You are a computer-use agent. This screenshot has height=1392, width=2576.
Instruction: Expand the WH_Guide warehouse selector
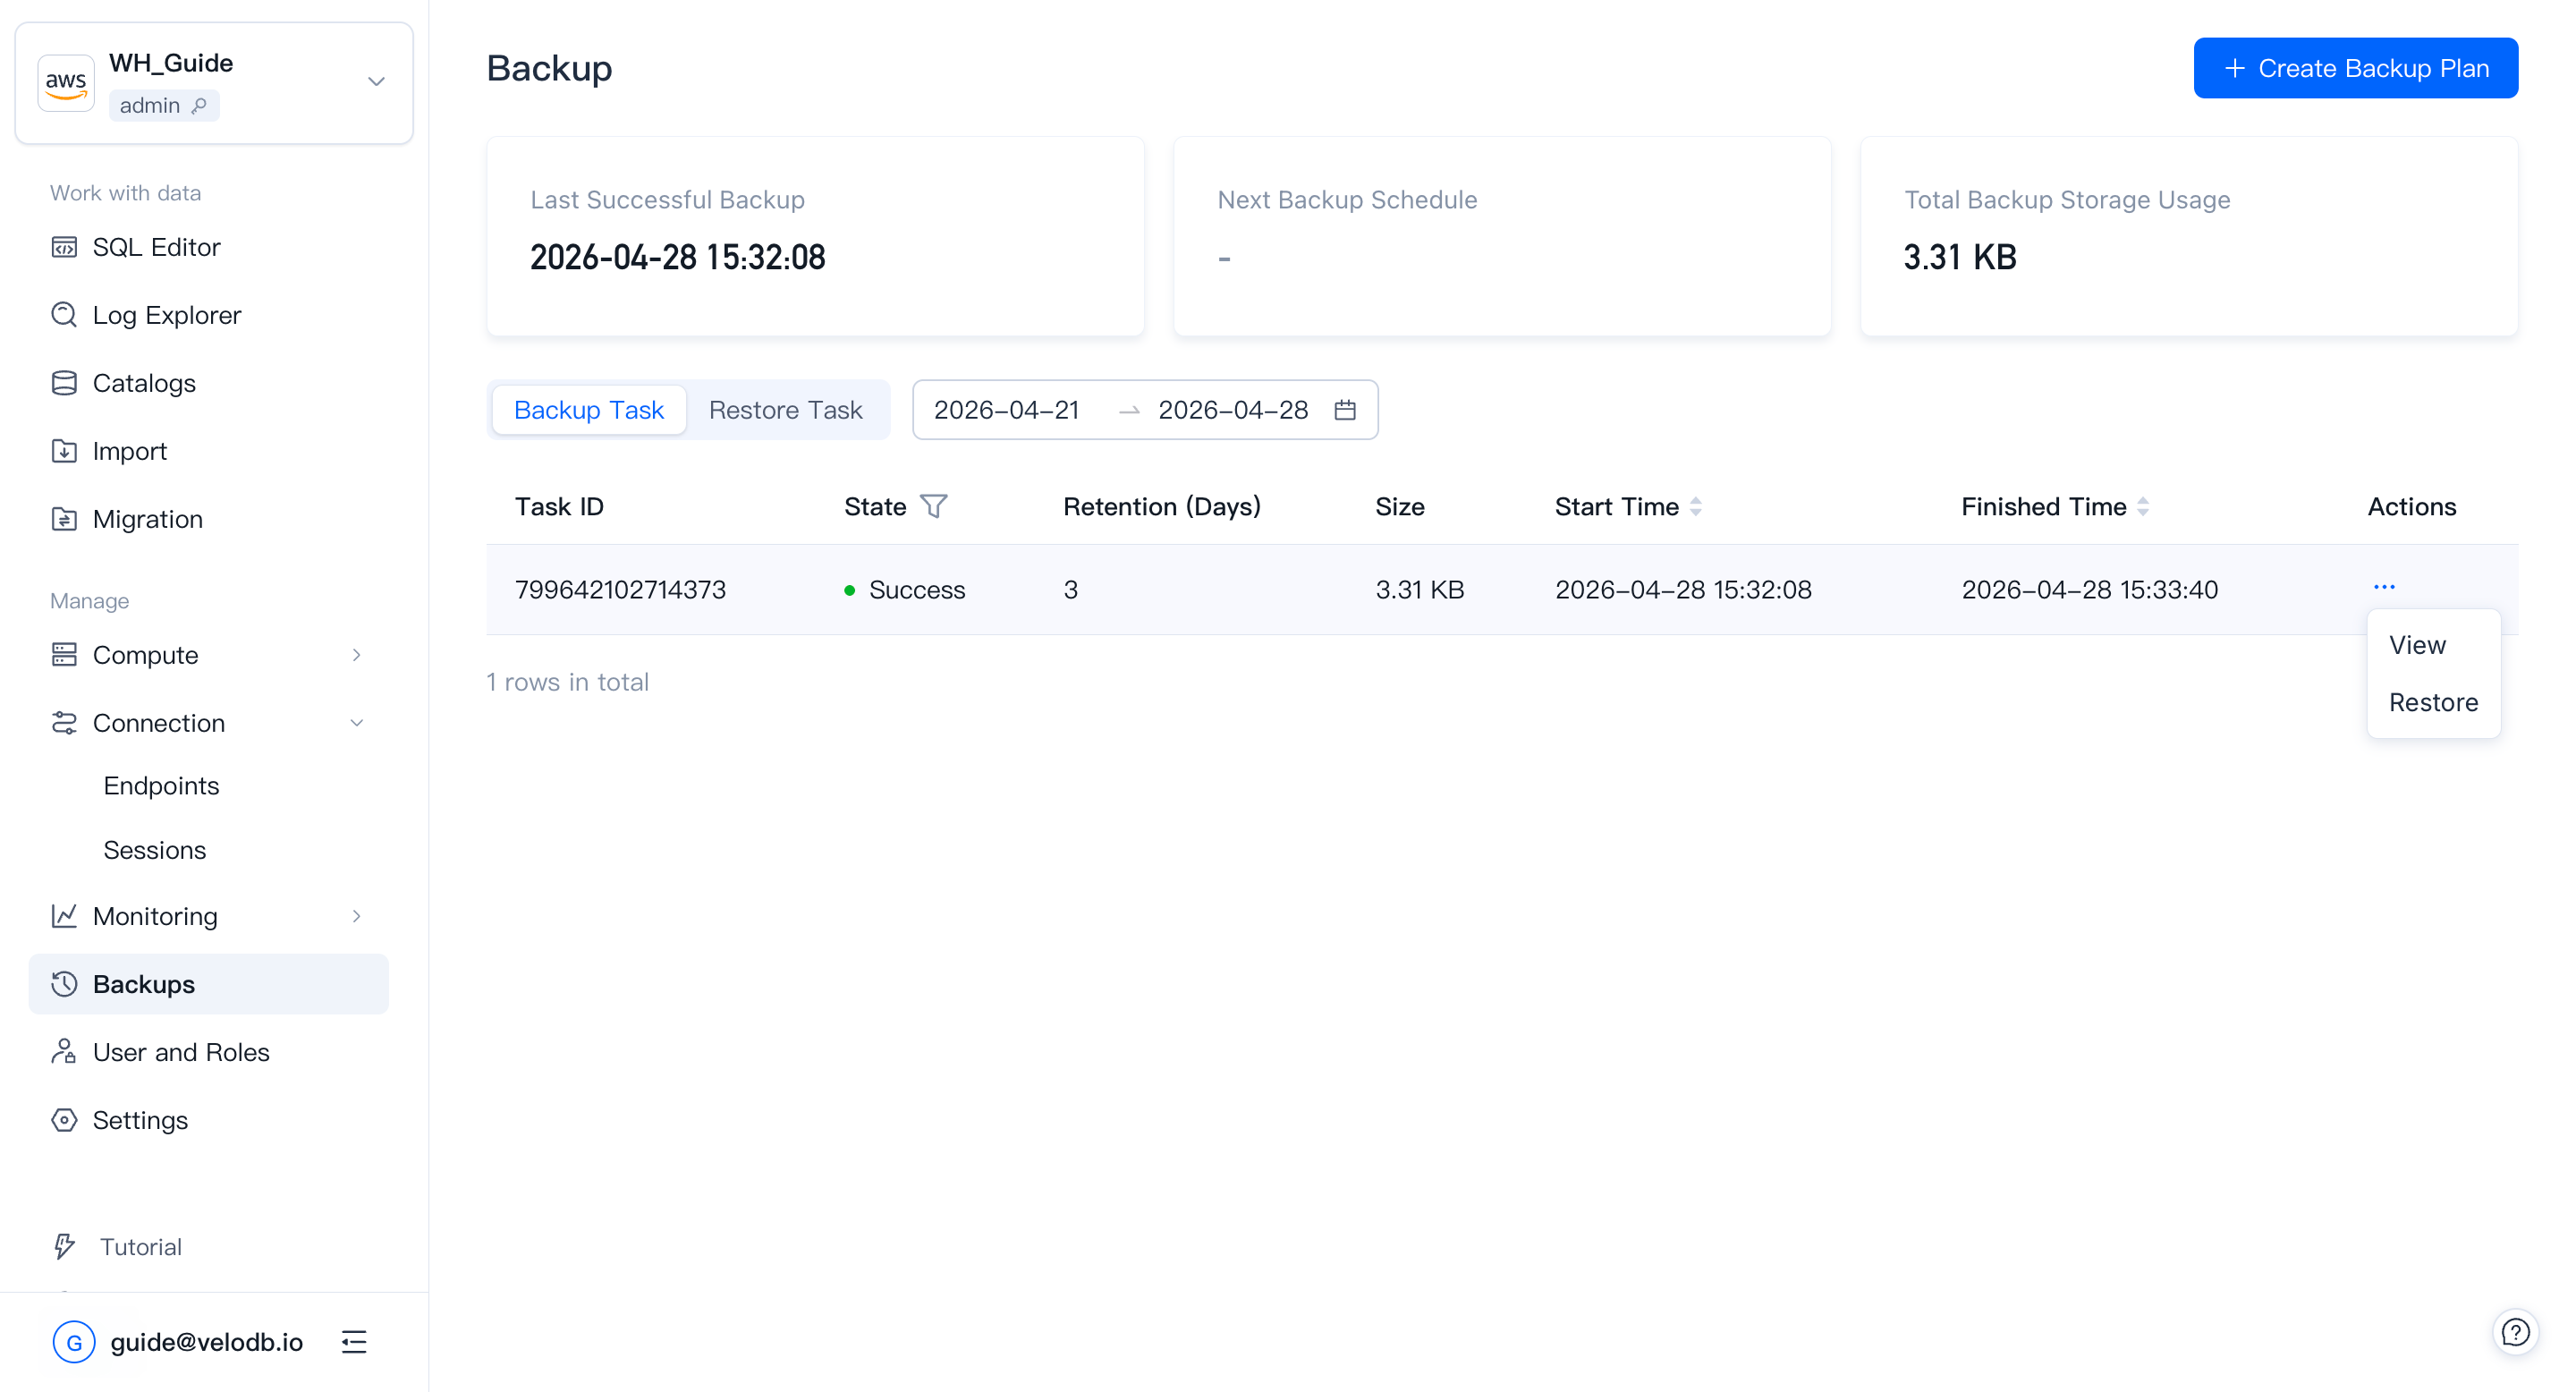point(376,82)
